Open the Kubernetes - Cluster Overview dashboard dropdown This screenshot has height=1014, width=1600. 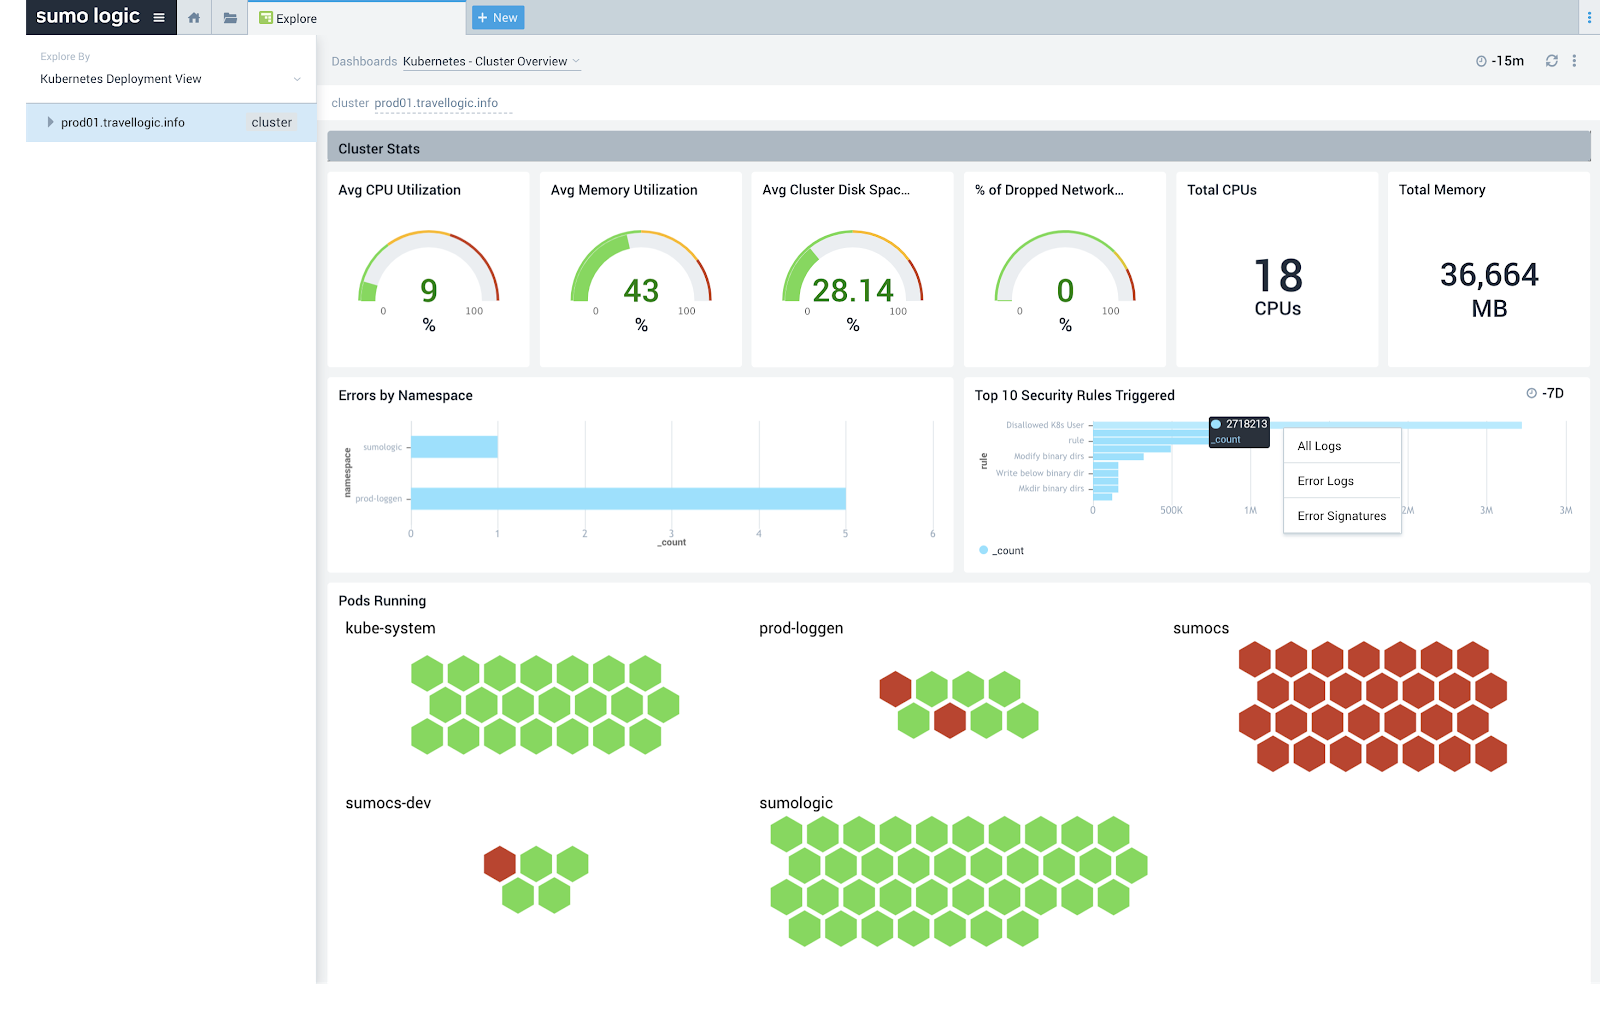491,61
